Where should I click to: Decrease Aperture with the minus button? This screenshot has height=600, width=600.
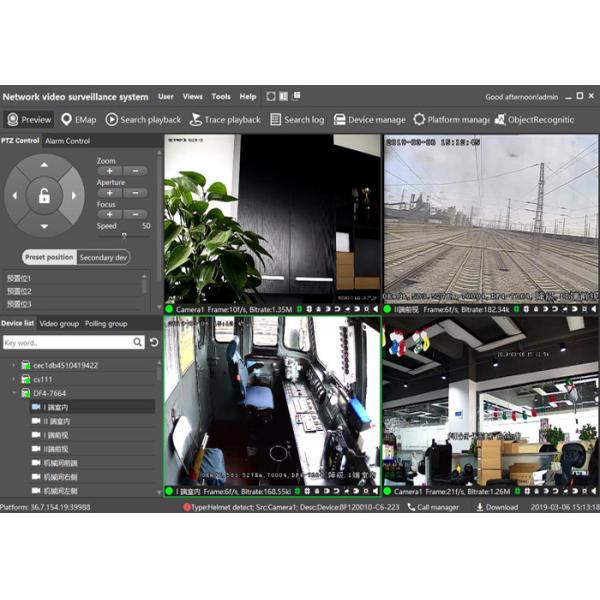click(135, 193)
